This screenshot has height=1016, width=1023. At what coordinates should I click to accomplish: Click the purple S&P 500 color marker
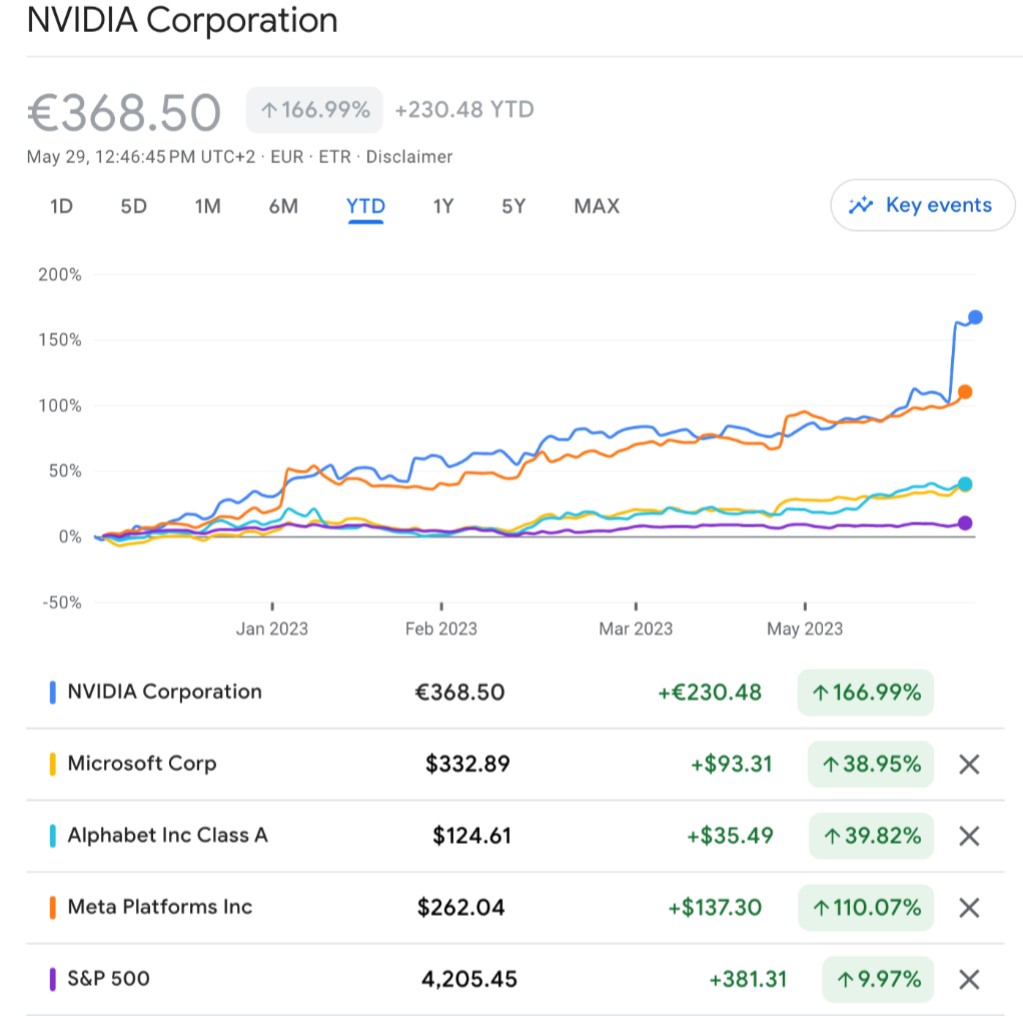point(52,979)
